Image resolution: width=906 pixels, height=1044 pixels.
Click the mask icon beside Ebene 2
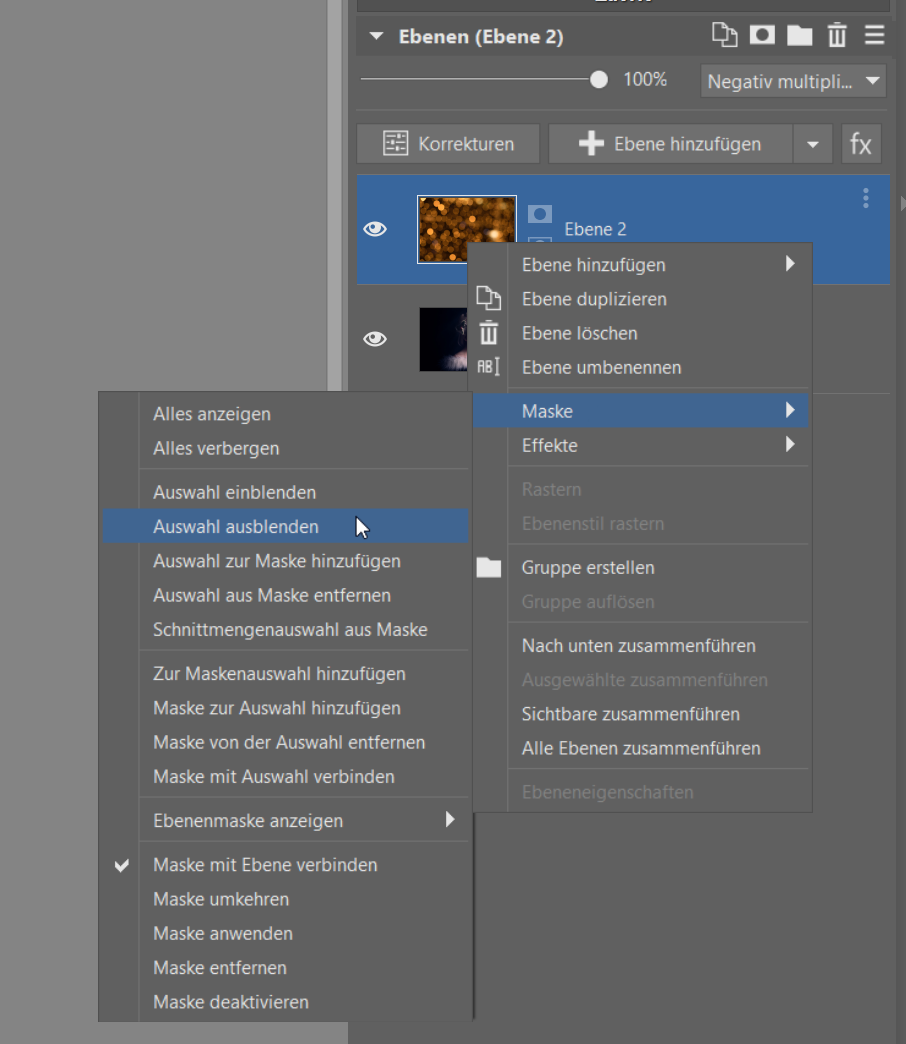click(x=539, y=214)
